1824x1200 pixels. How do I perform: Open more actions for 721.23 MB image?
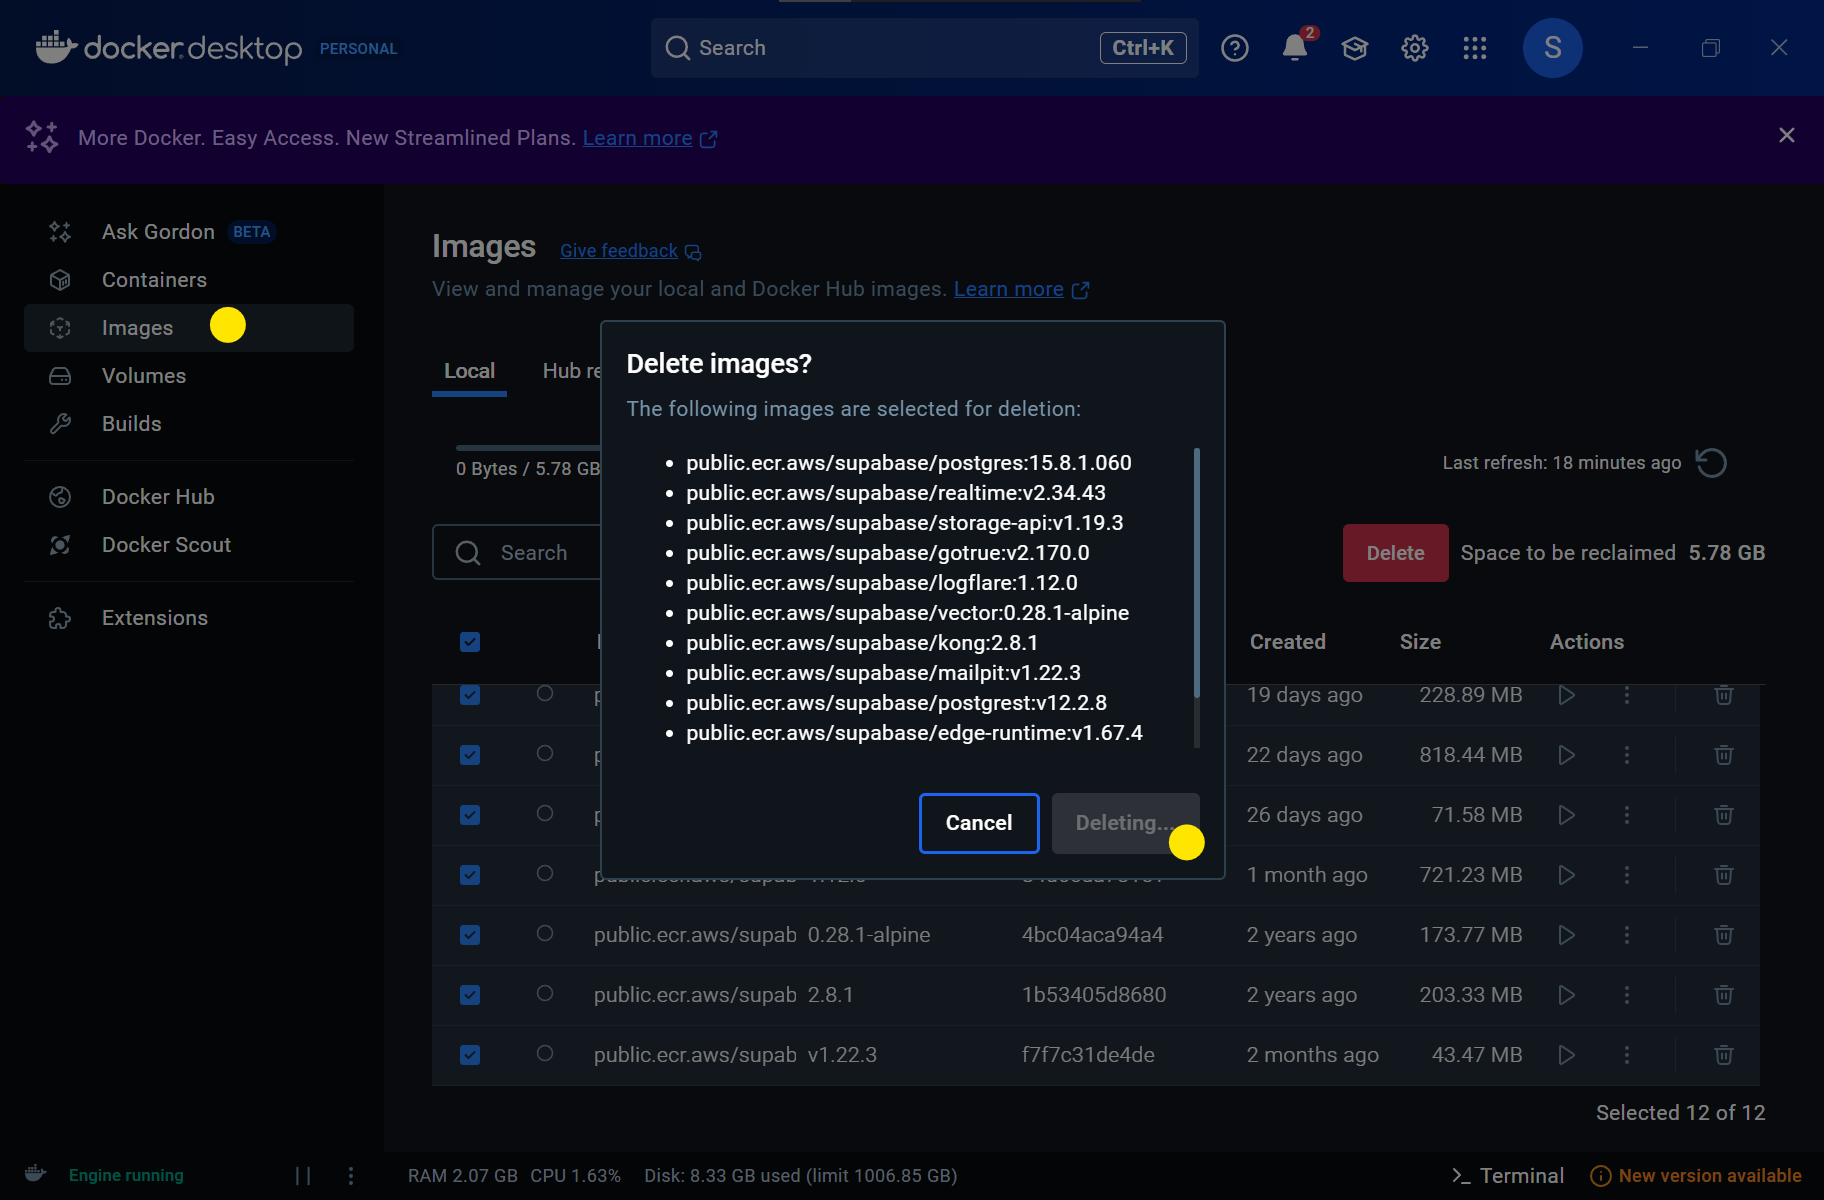point(1627,875)
